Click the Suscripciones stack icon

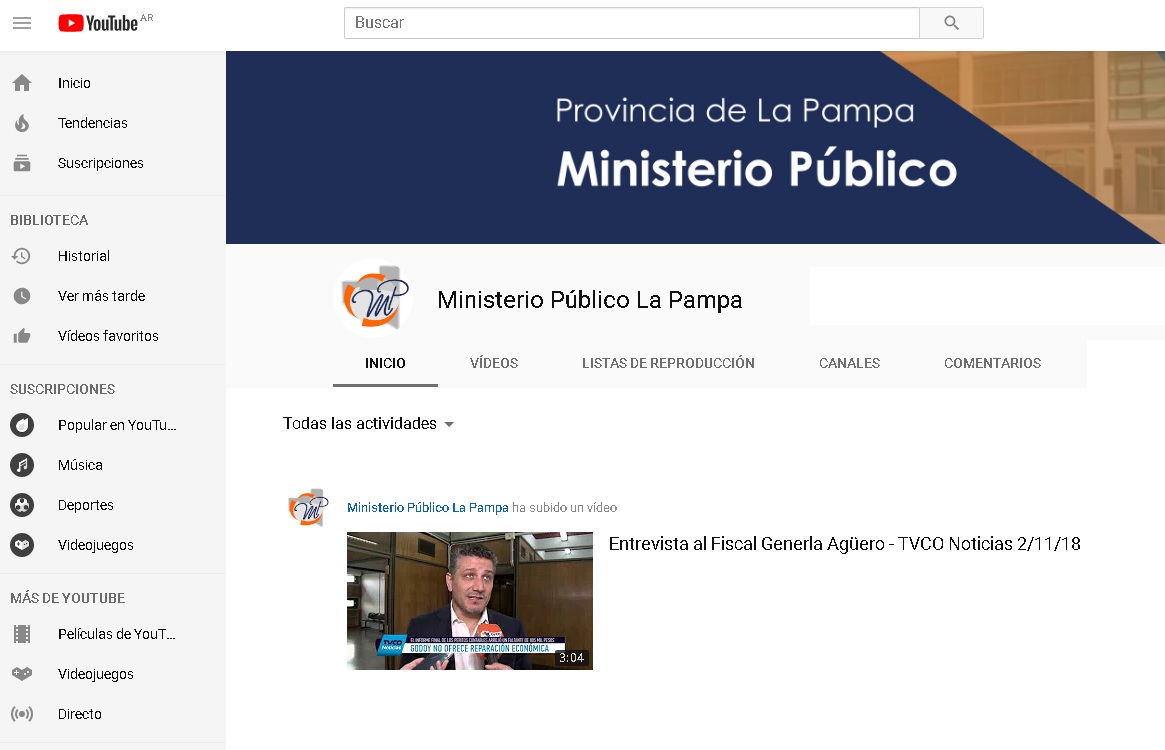(21, 163)
